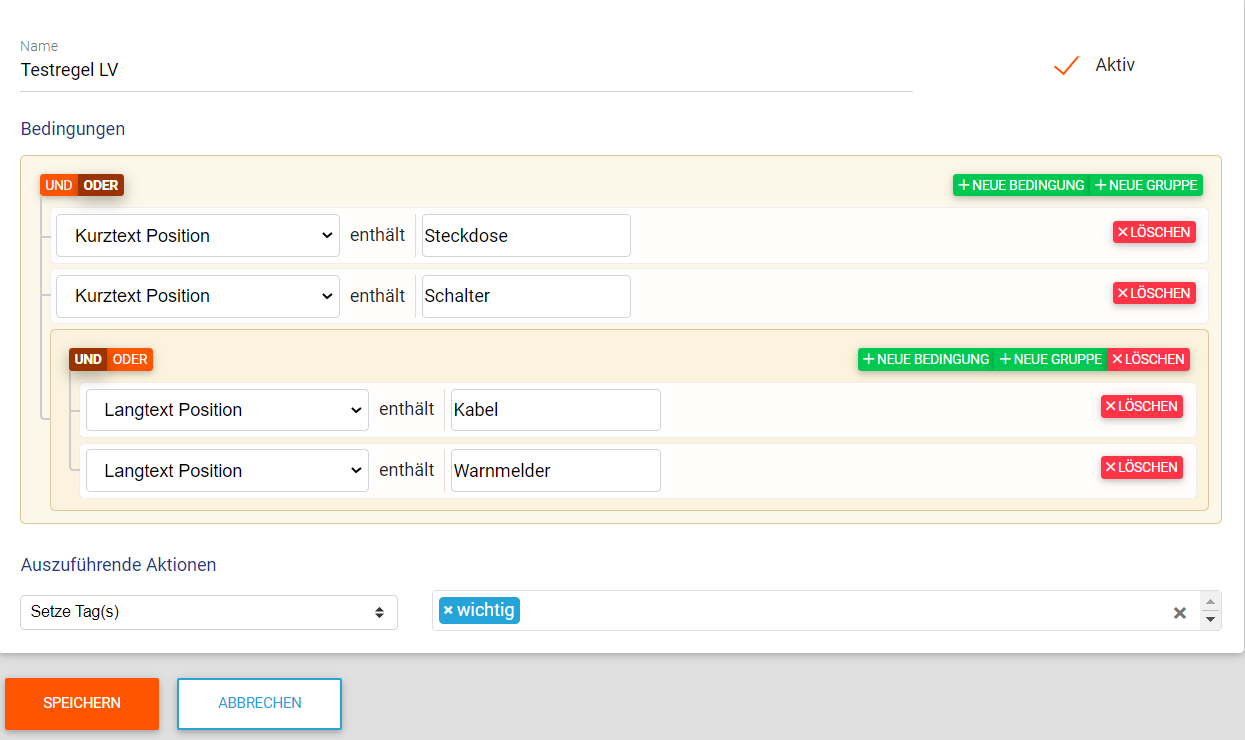
Task: Delete the Schalter condition row
Action: pyautogui.click(x=1154, y=293)
